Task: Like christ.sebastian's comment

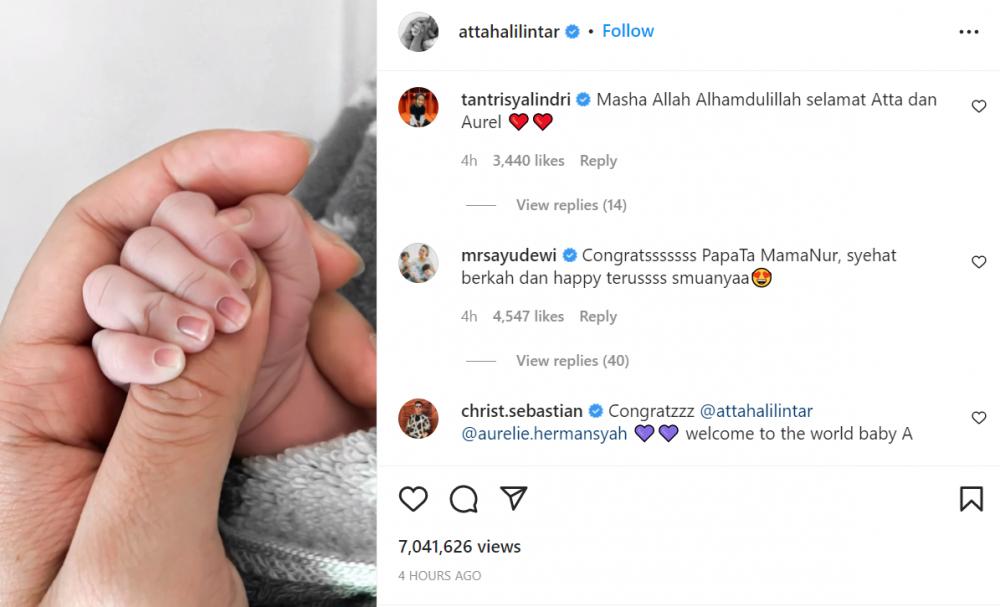Action: (x=979, y=418)
